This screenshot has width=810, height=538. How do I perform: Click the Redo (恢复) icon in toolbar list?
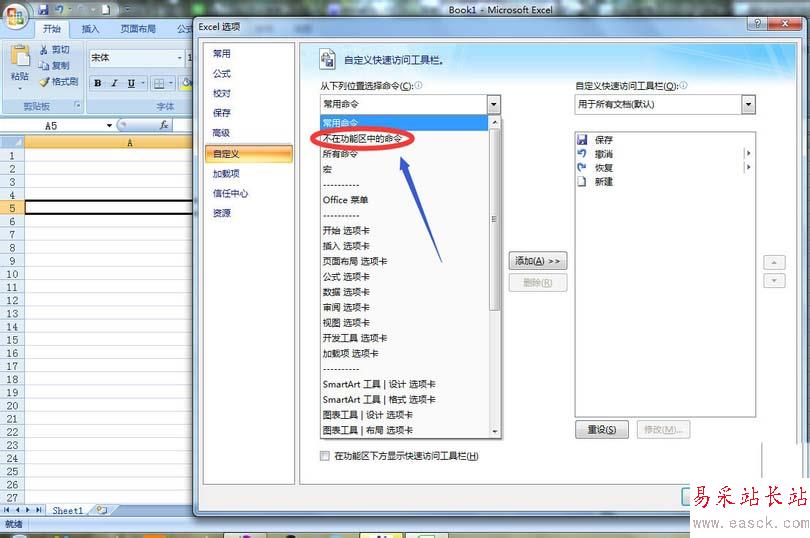[582, 167]
